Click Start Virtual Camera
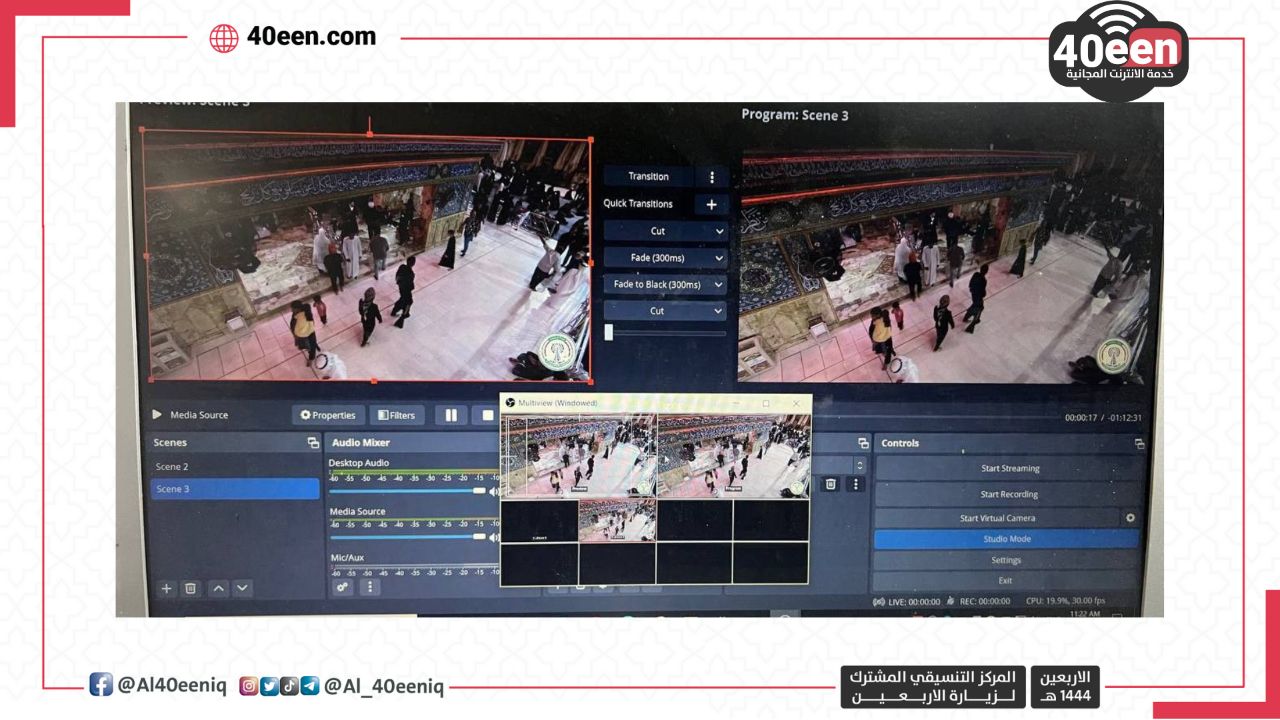 click(997, 518)
